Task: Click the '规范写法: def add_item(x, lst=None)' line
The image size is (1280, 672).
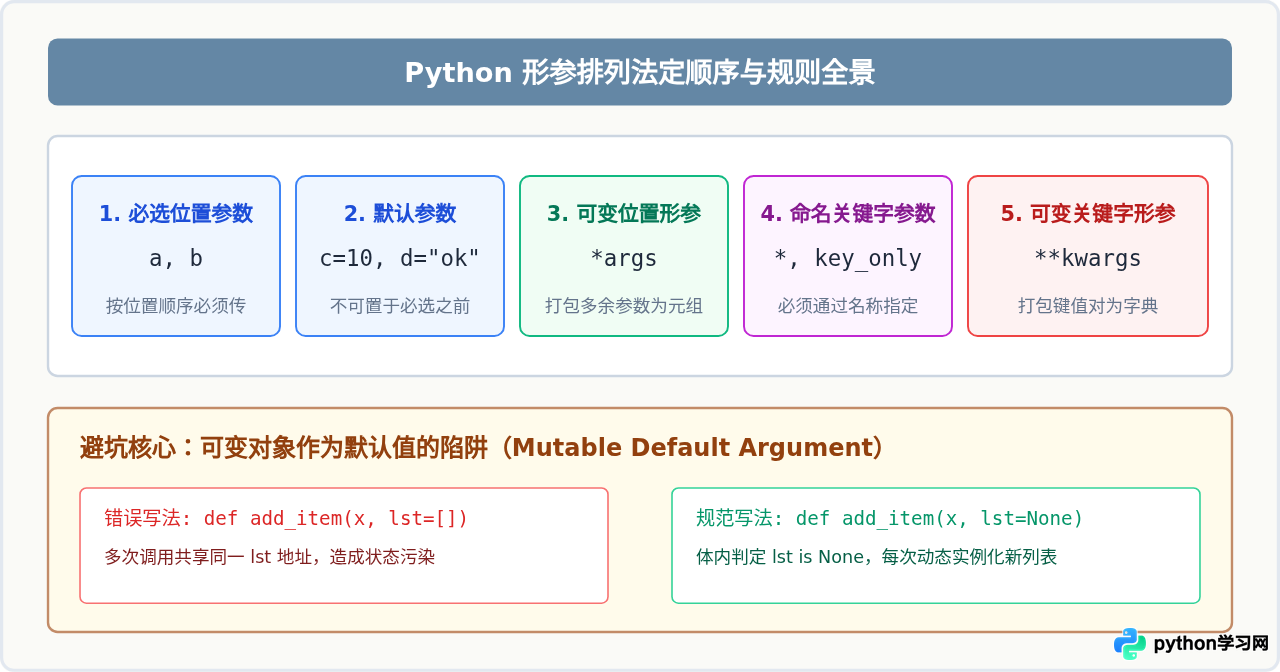Action: coord(890,518)
